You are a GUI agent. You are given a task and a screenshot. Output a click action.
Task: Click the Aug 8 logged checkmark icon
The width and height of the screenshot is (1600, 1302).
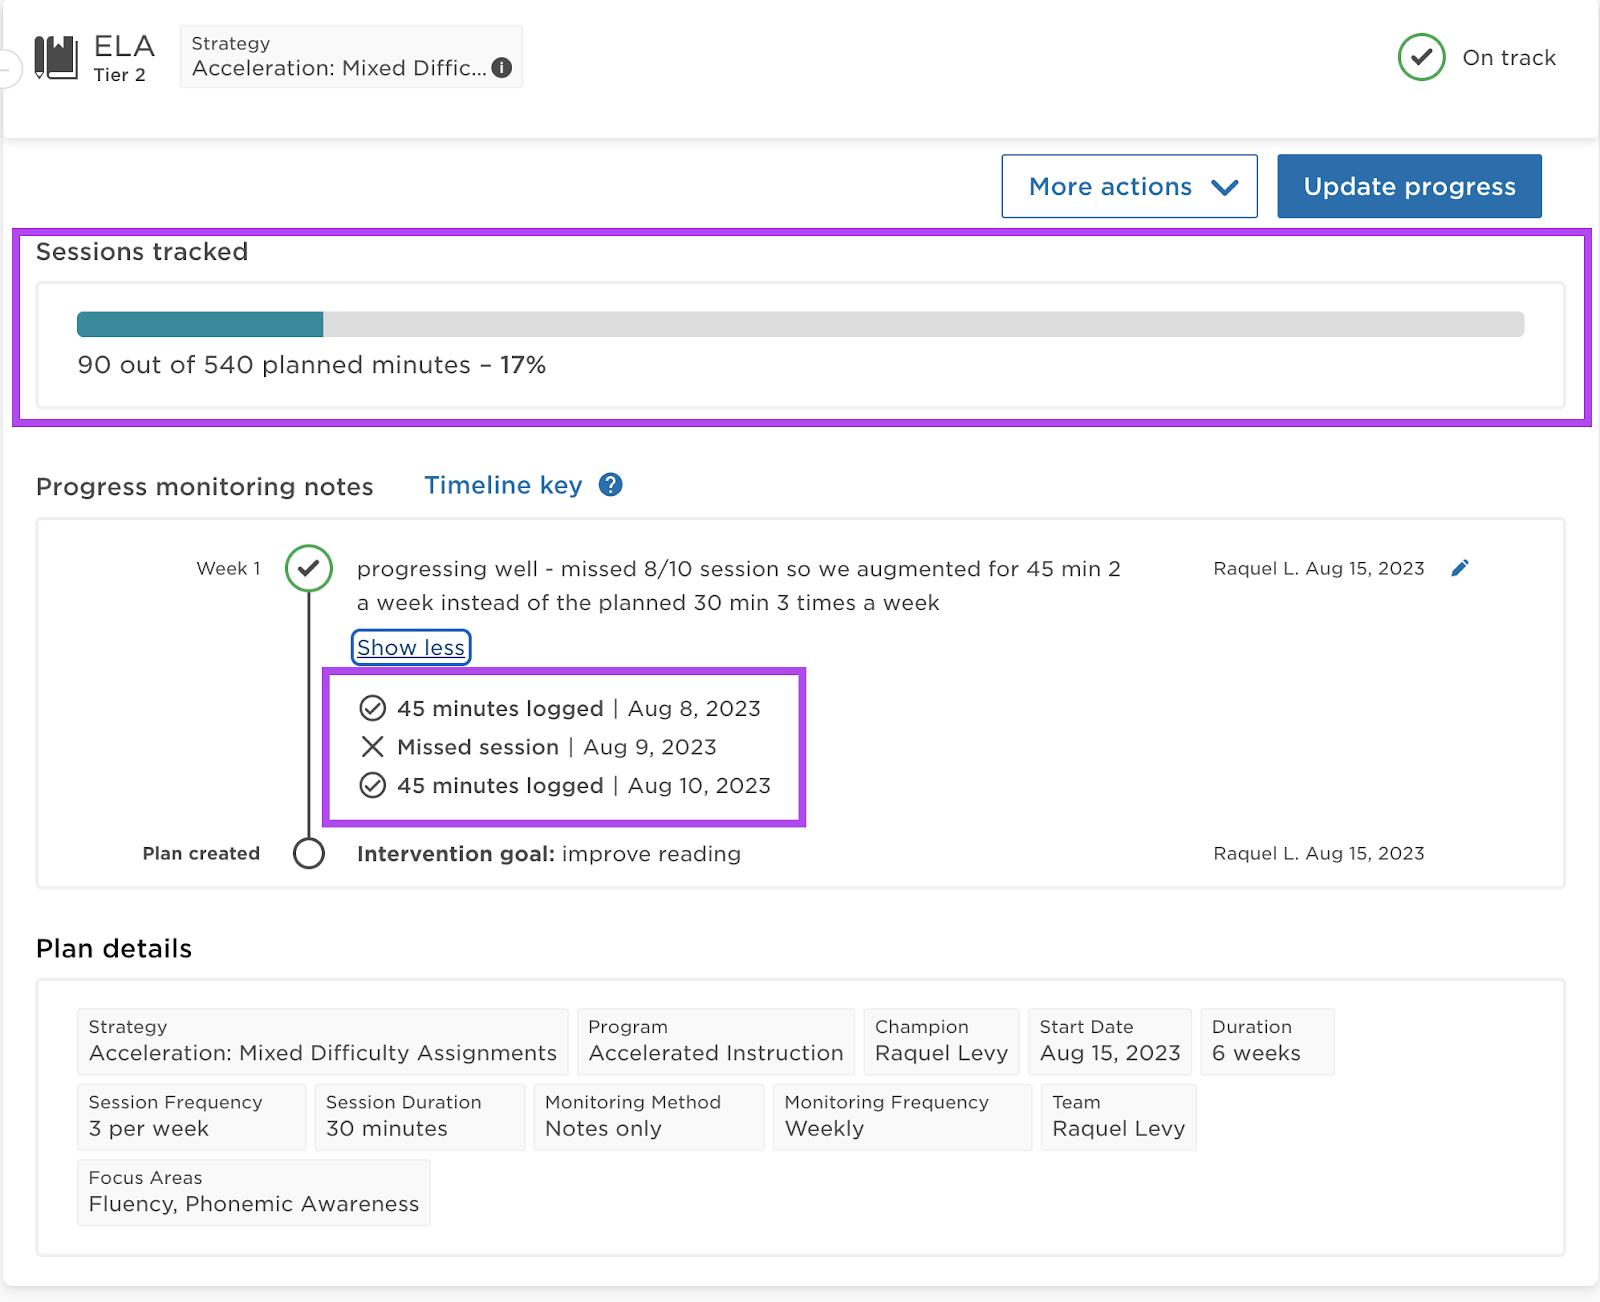click(x=372, y=709)
